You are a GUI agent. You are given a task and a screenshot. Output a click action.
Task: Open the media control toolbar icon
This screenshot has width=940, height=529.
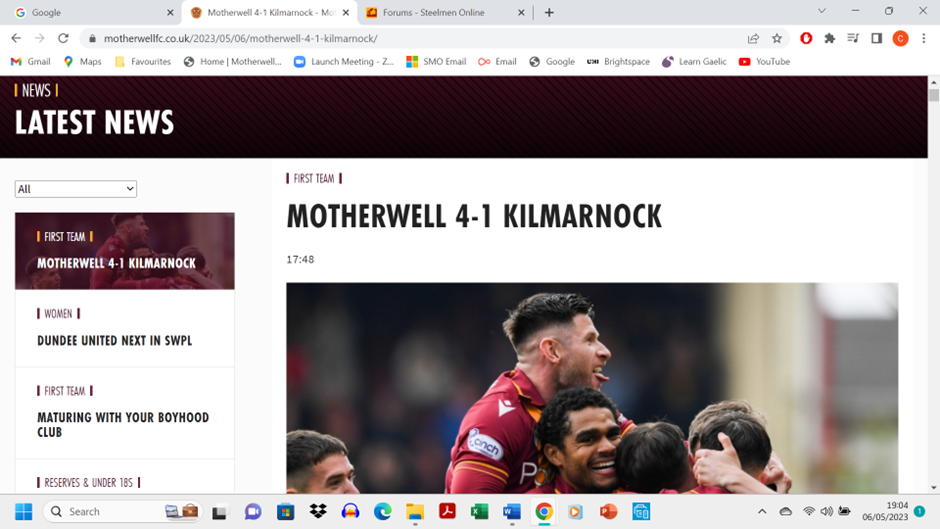click(853, 38)
